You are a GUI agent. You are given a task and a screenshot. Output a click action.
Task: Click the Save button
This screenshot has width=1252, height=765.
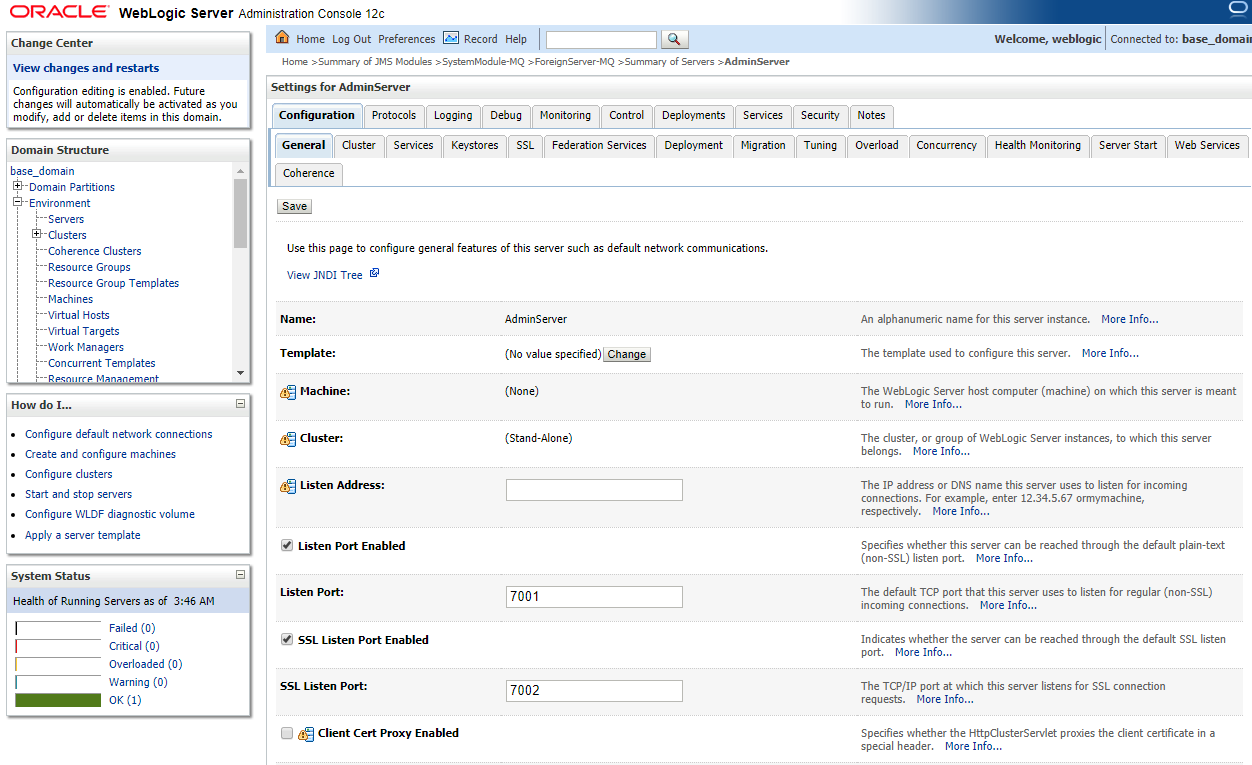(294, 206)
